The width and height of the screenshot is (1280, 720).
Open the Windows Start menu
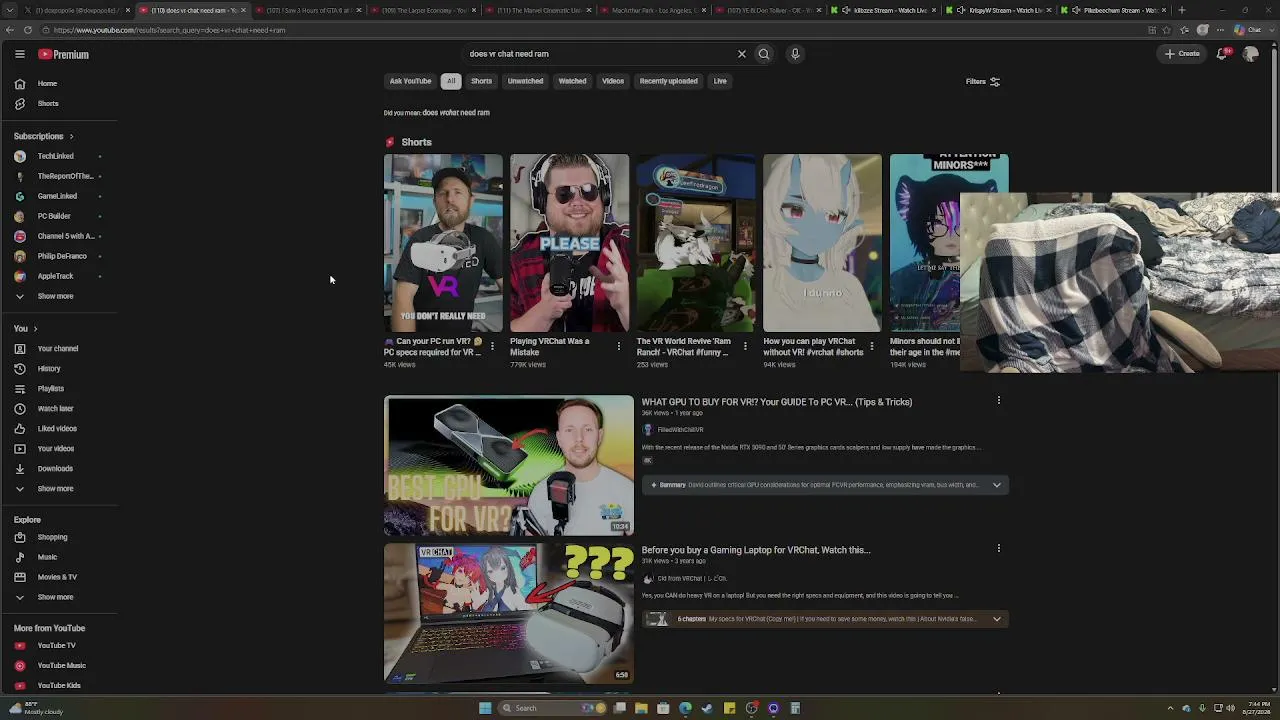485,708
